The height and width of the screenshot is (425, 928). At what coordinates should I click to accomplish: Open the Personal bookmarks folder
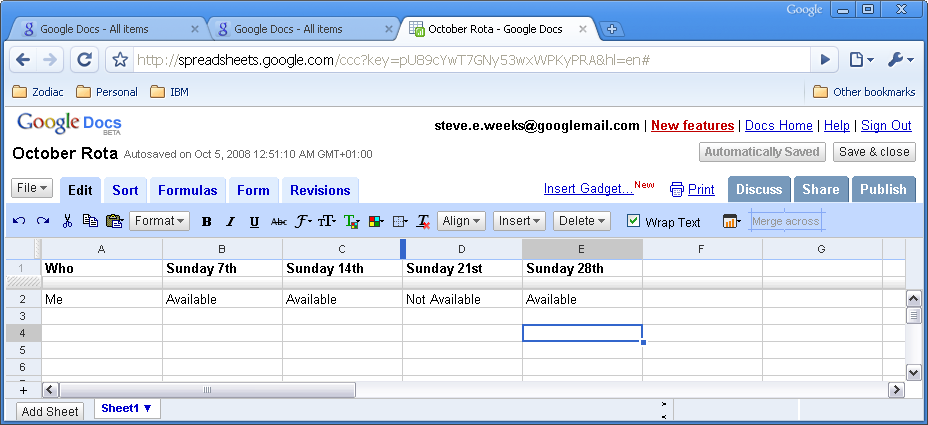tap(107, 92)
